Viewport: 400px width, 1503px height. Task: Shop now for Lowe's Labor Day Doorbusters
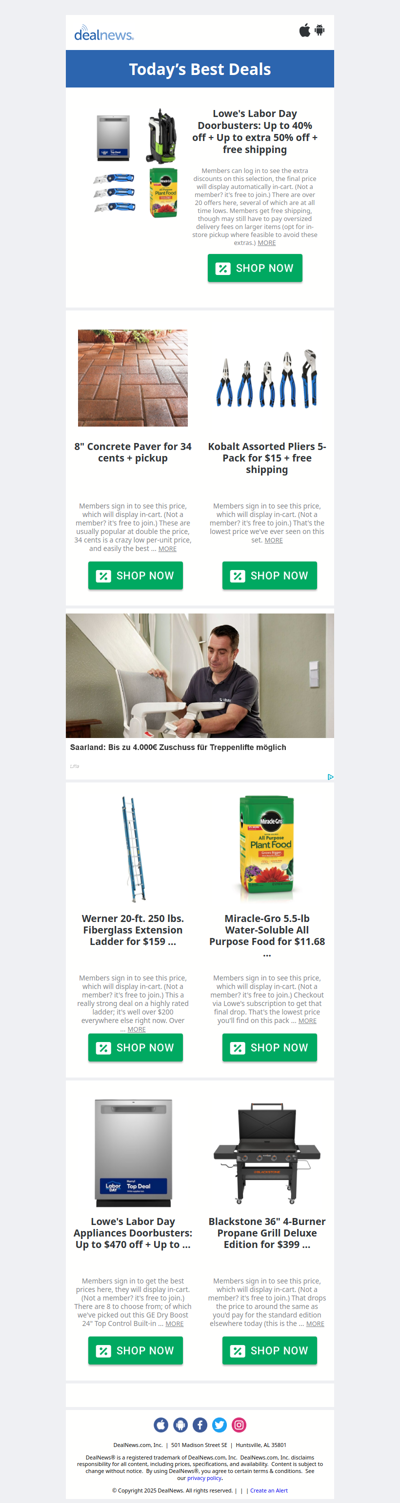(x=255, y=268)
